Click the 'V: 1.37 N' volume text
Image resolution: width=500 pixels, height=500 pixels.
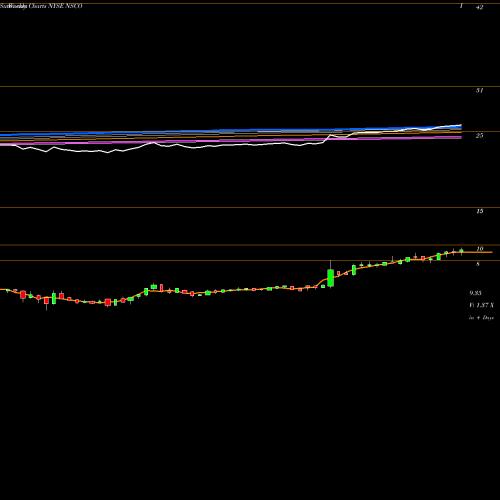[481, 305]
